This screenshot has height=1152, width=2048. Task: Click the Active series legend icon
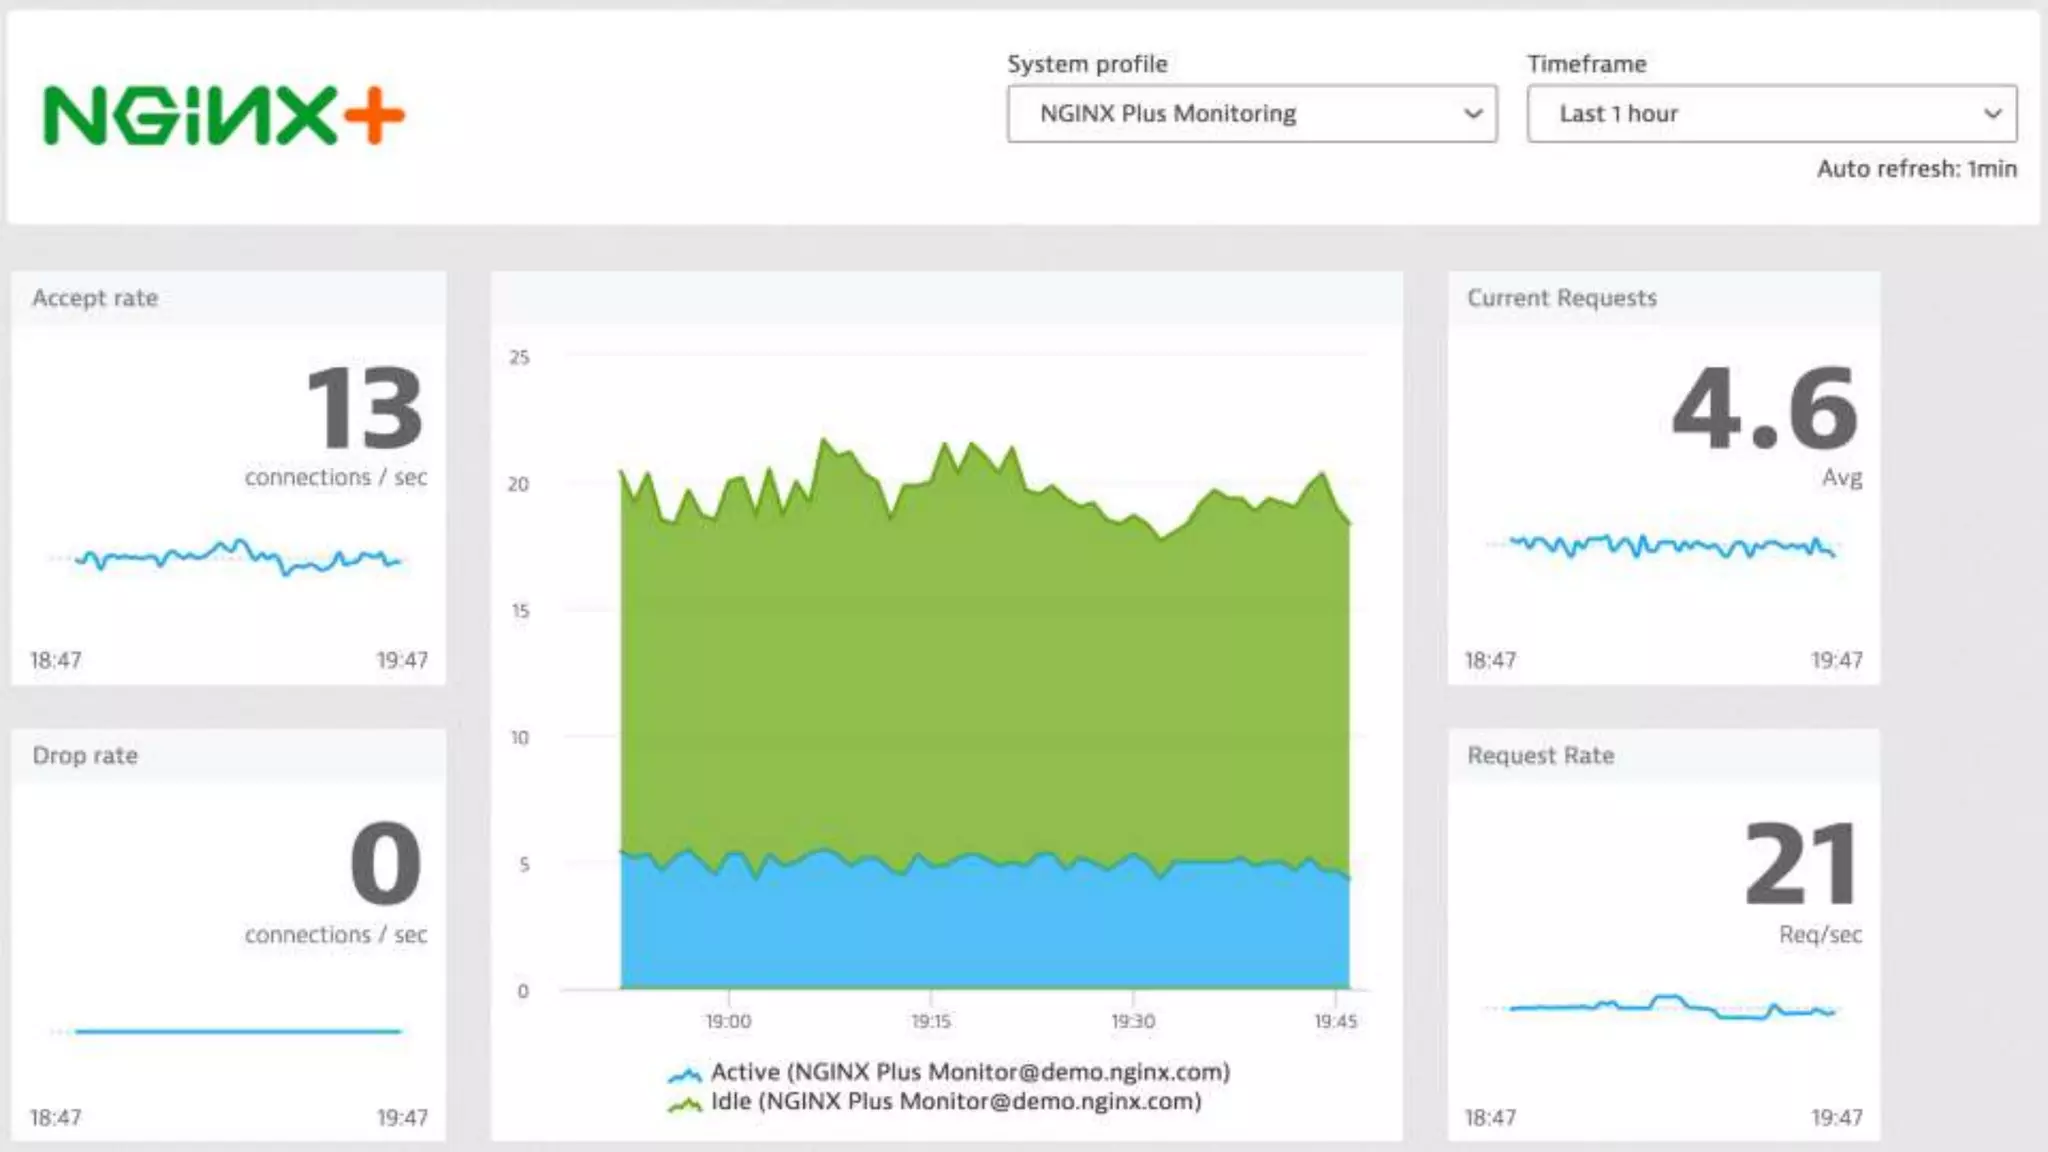click(x=684, y=1075)
